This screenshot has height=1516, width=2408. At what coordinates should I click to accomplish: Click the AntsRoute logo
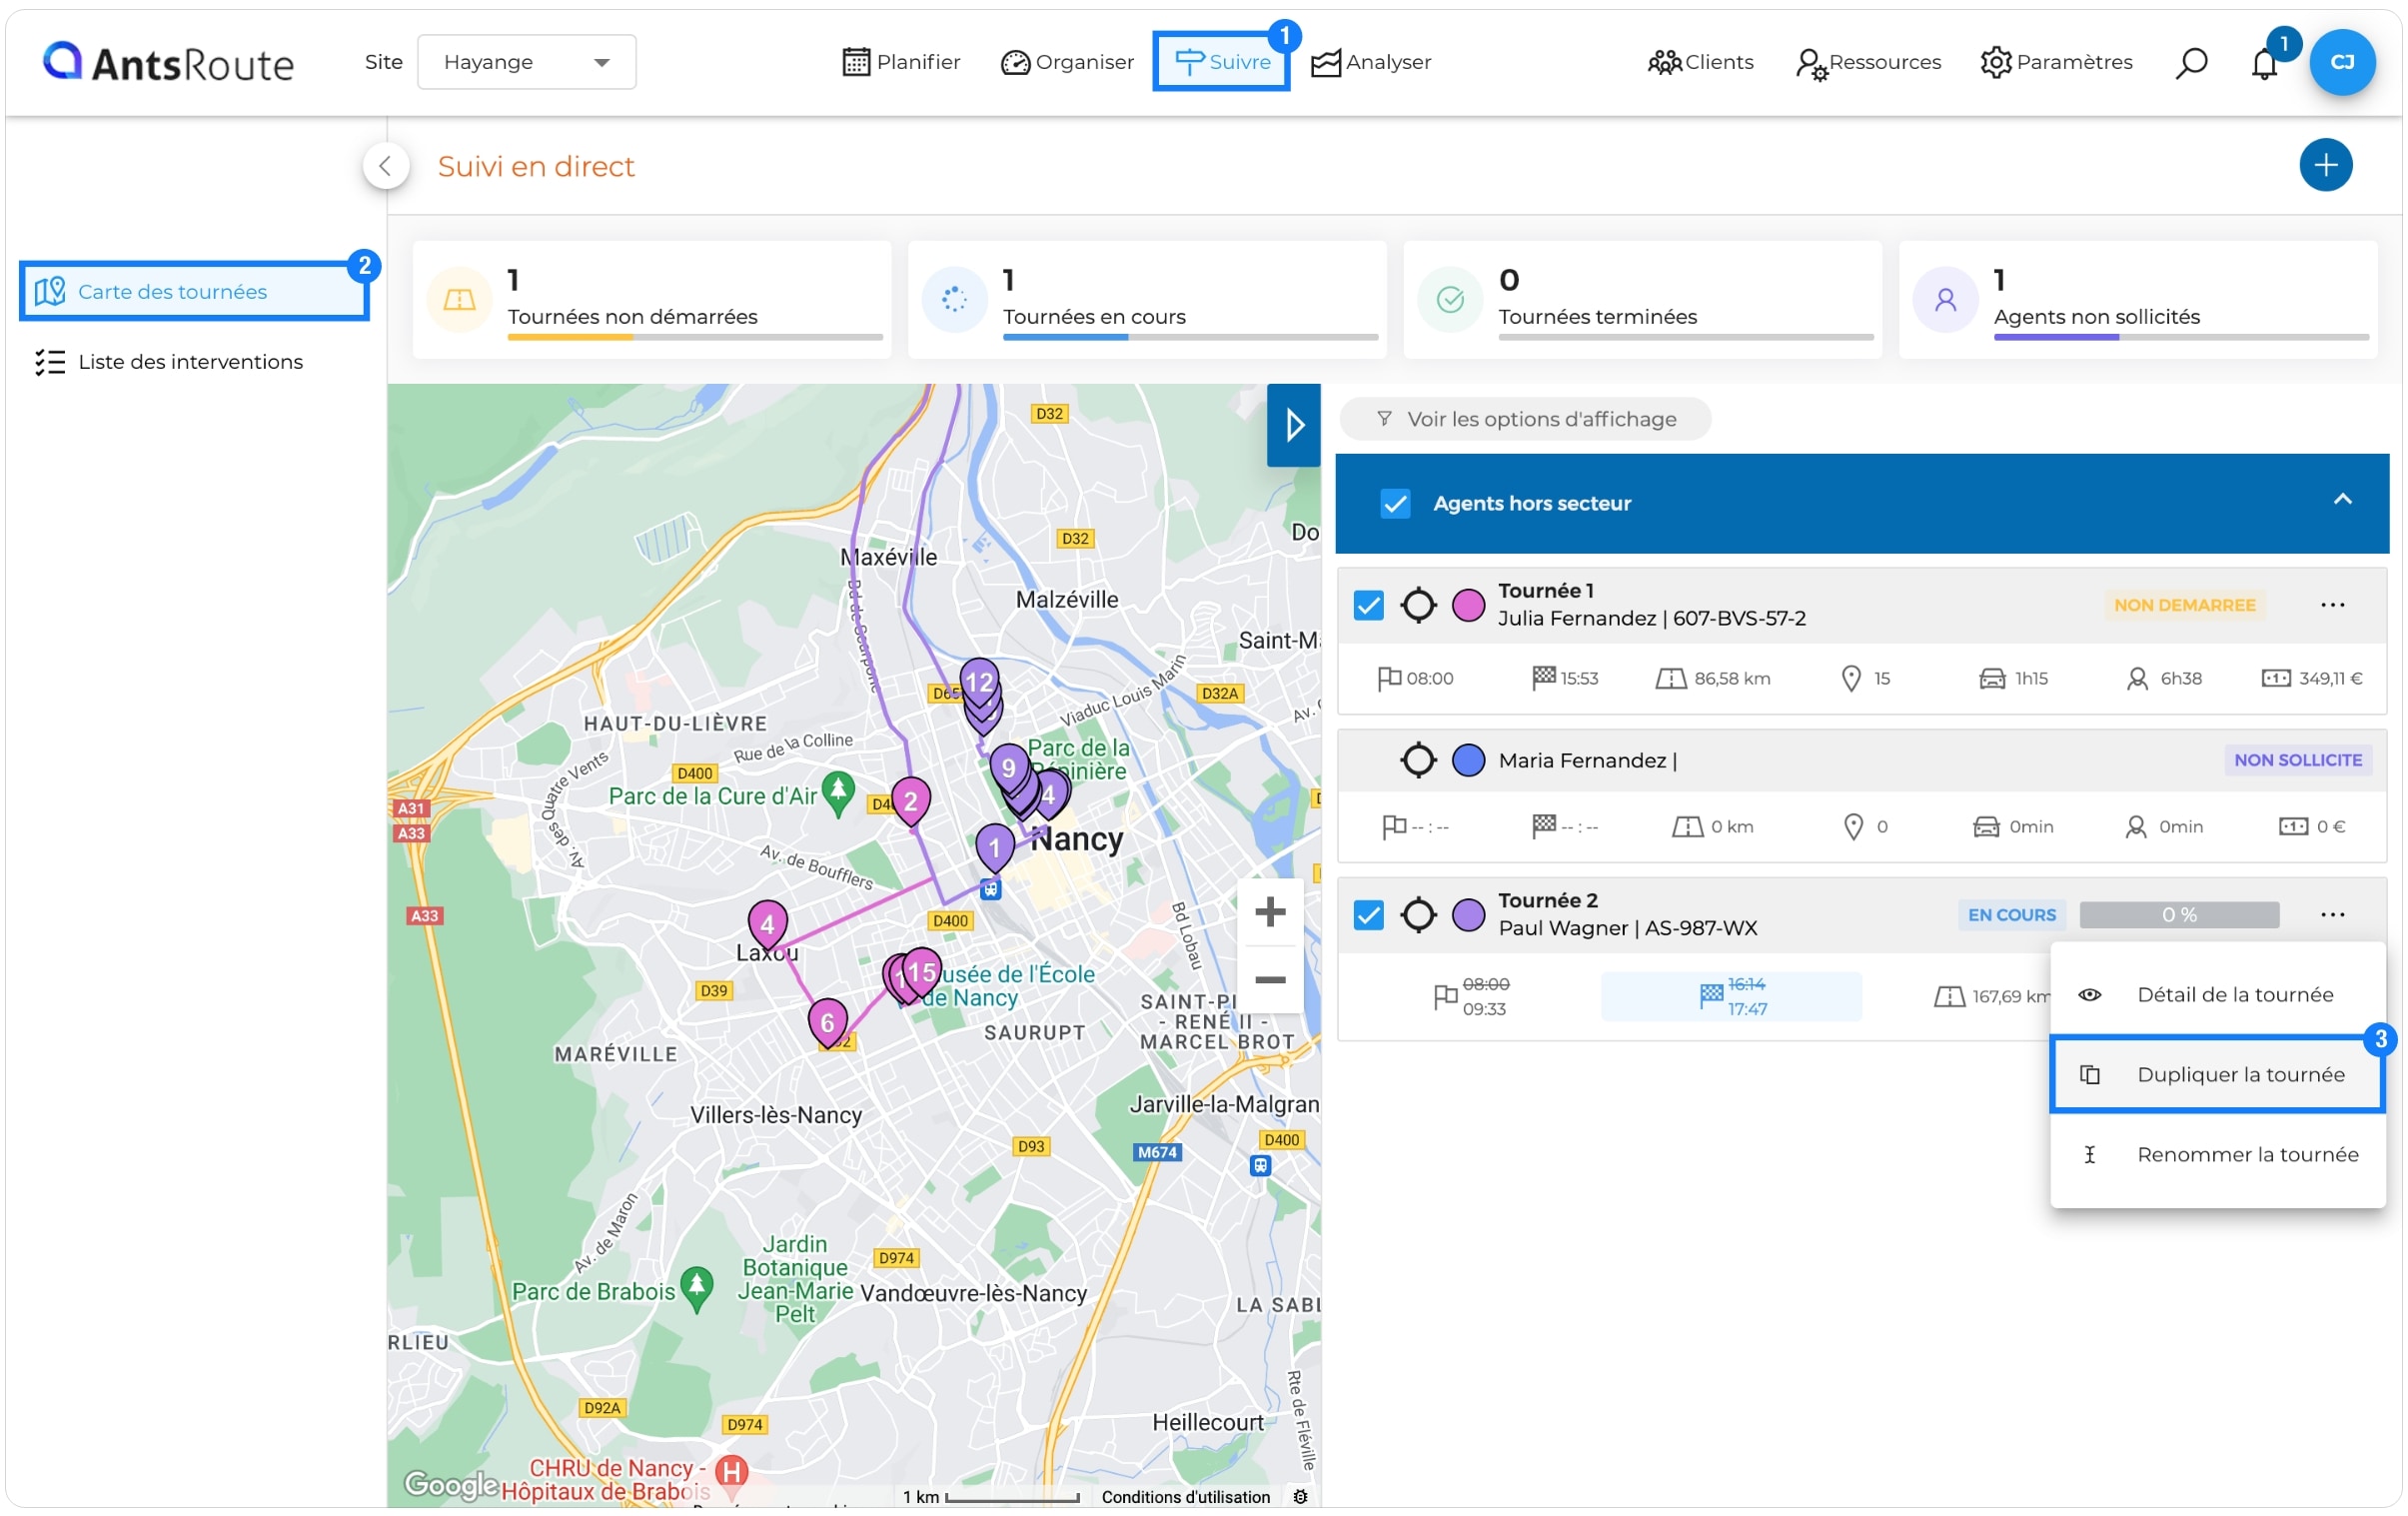168,62
